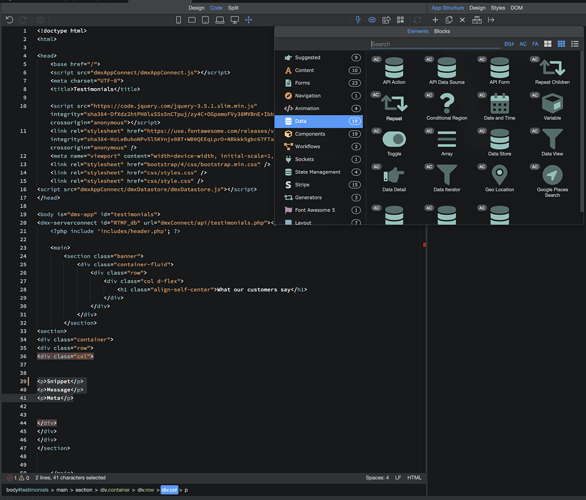Screen dimensions: 586x500
Task: Insert the API Action element
Action: pos(394,71)
